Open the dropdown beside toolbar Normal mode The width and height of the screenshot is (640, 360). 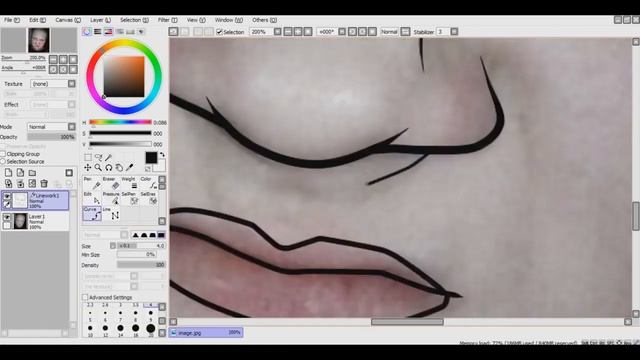pyautogui.click(x=405, y=31)
